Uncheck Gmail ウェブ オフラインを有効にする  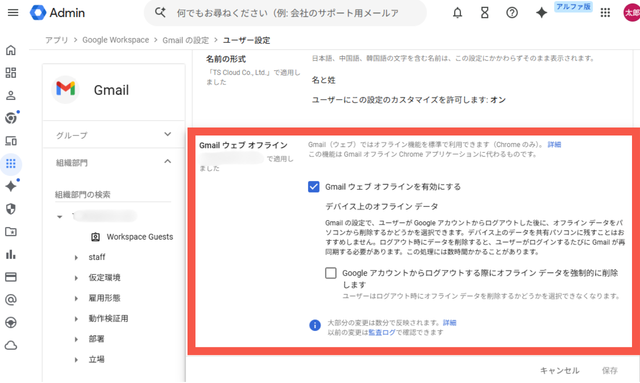click(313, 187)
